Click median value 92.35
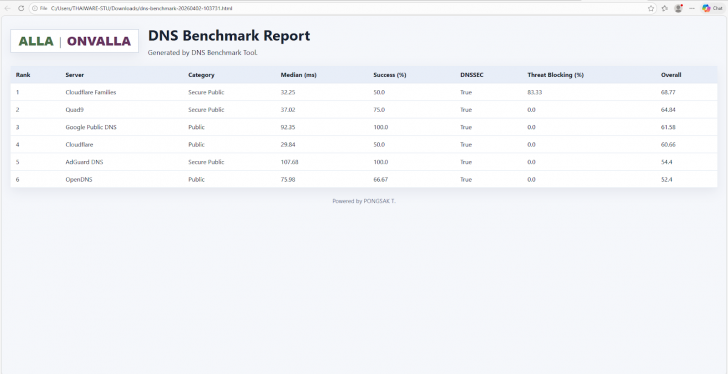Image resolution: width=728 pixels, height=374 pixels. (x=288, y=127)
